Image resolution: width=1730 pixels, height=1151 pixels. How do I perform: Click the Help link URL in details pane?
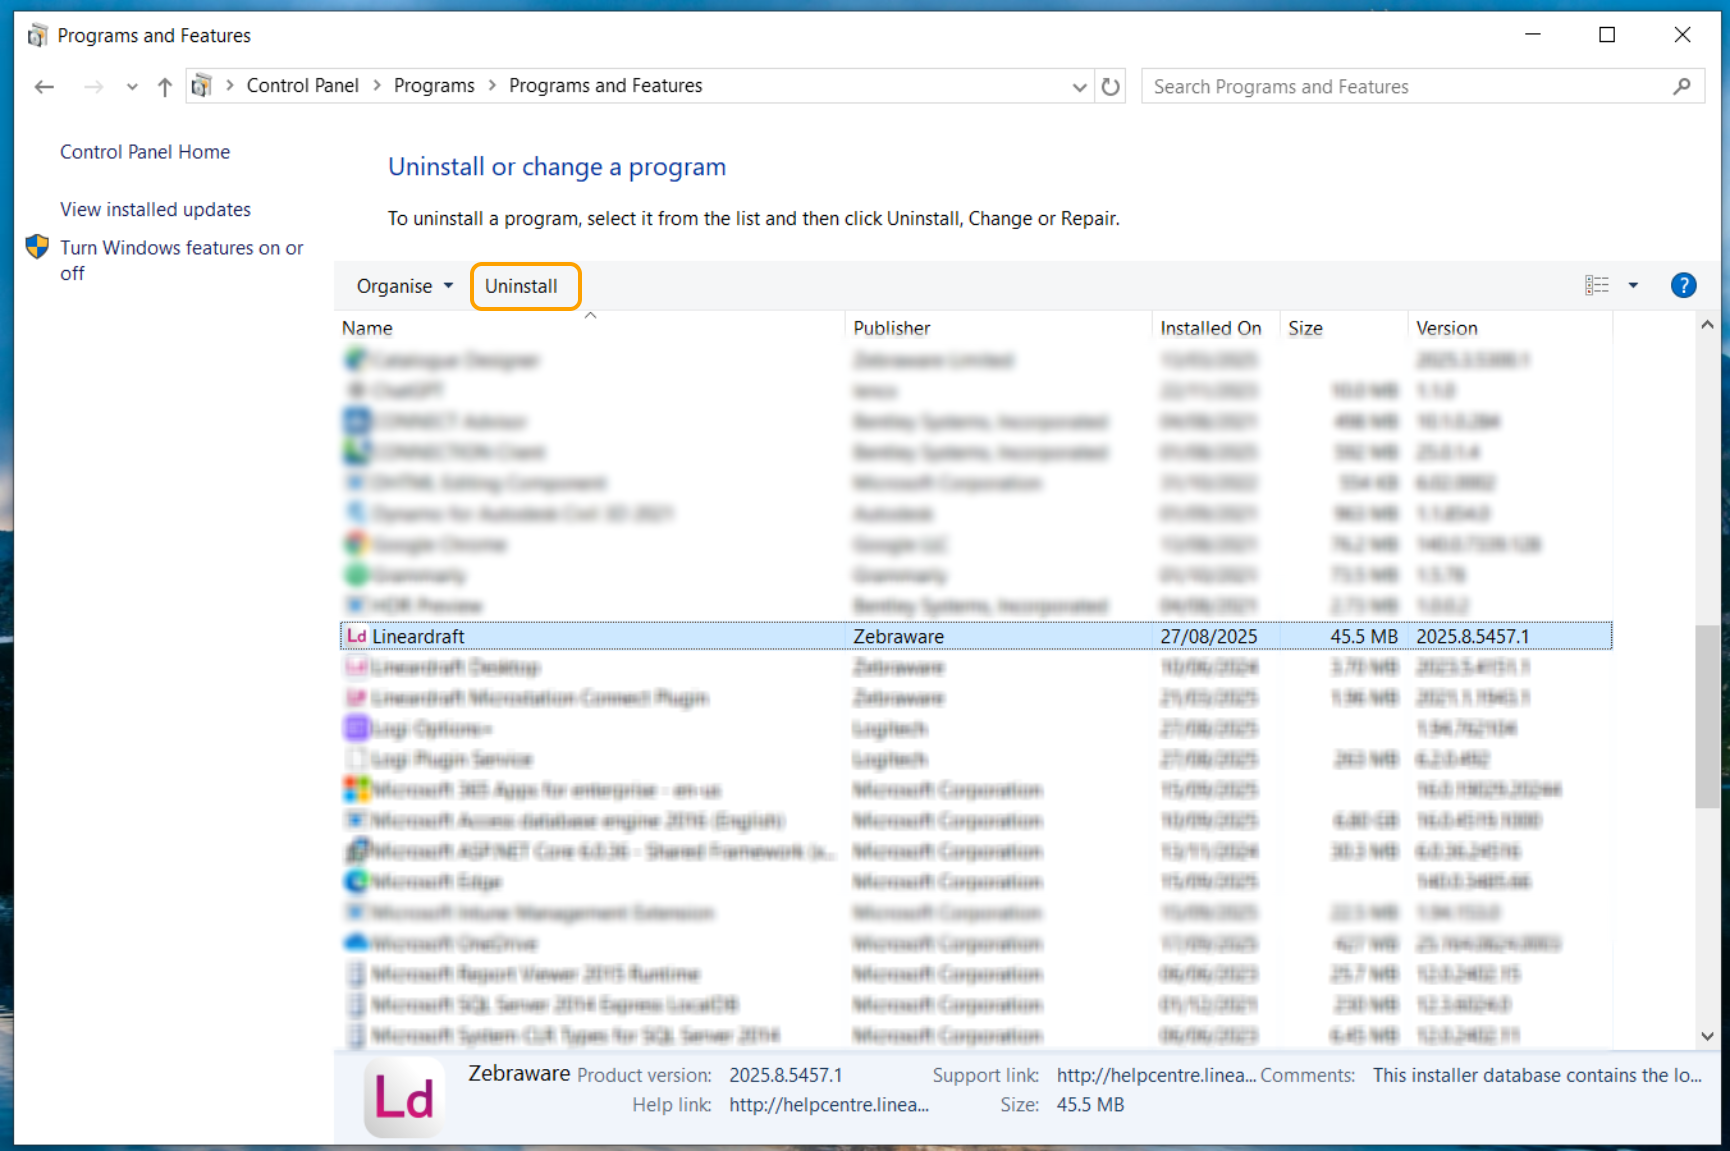(x=829, y=1105)
